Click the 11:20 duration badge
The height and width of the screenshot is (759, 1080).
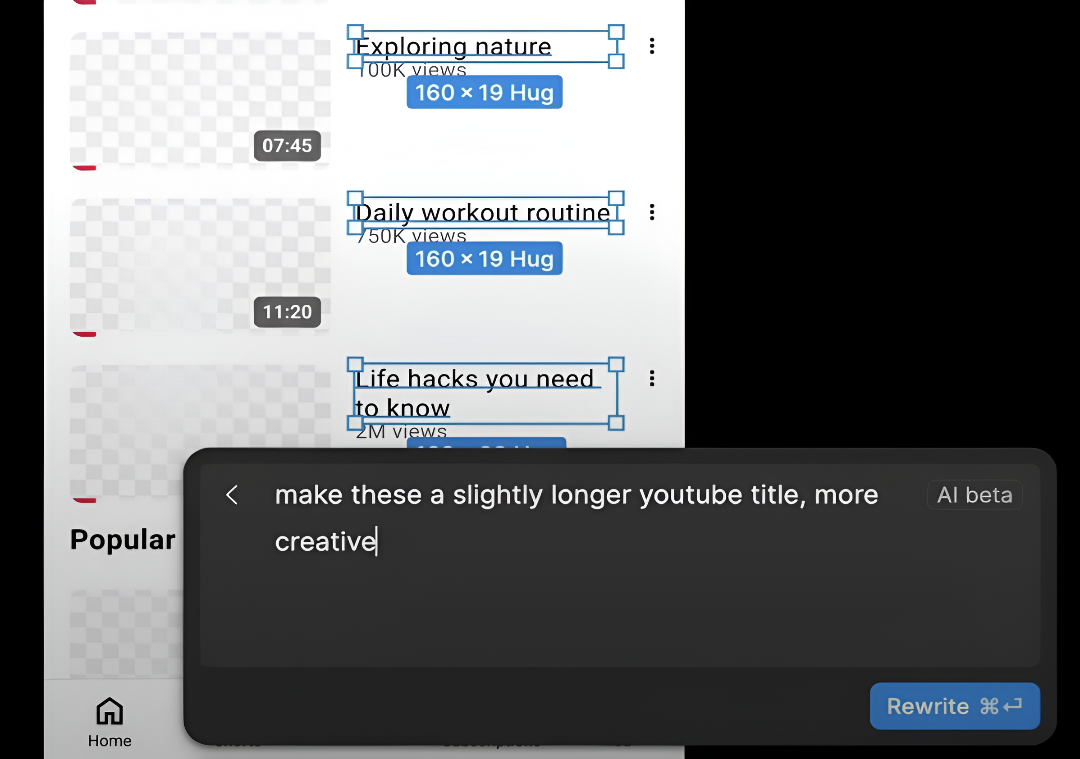pos(287,311)
